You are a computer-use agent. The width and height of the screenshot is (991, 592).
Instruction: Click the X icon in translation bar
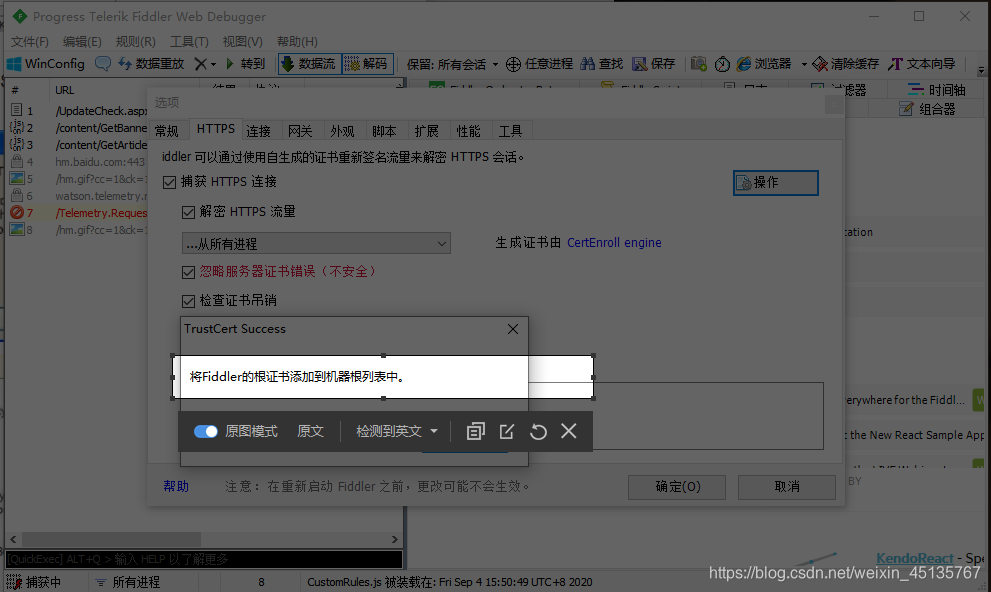coord(569,431)
